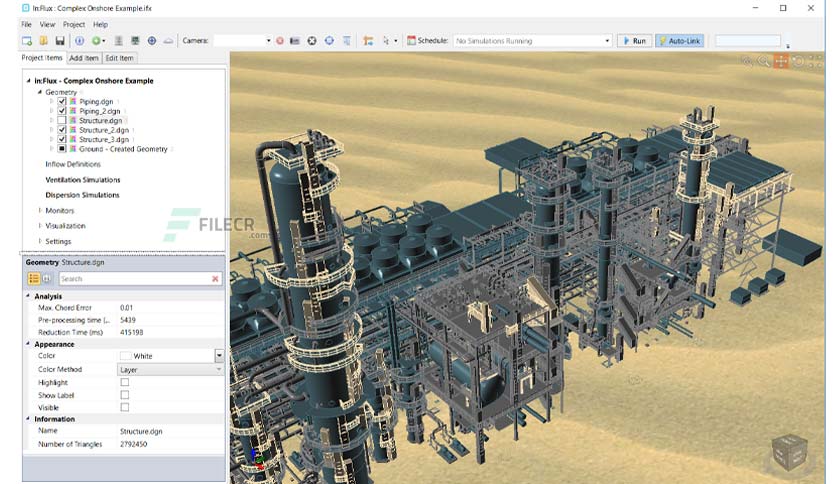Clear property search with the red X
The width and height of the screenshot is (836, 484).
(215, 279)
